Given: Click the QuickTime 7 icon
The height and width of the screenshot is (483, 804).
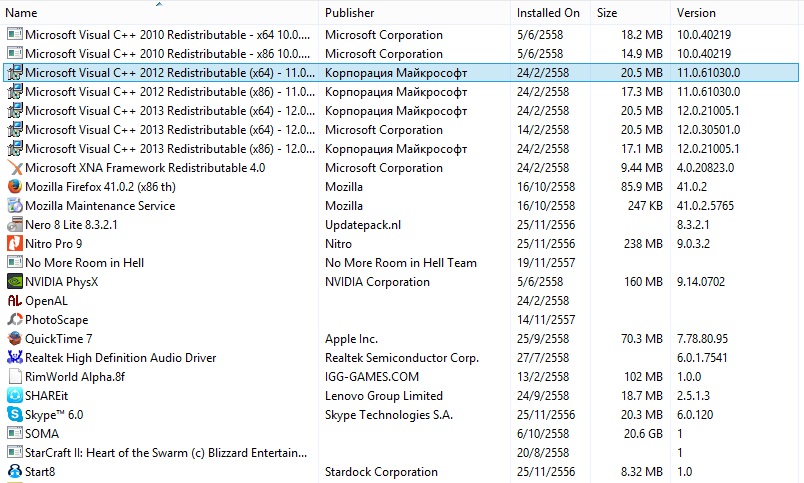Looking at the screenshot, I should coord(15,338).
